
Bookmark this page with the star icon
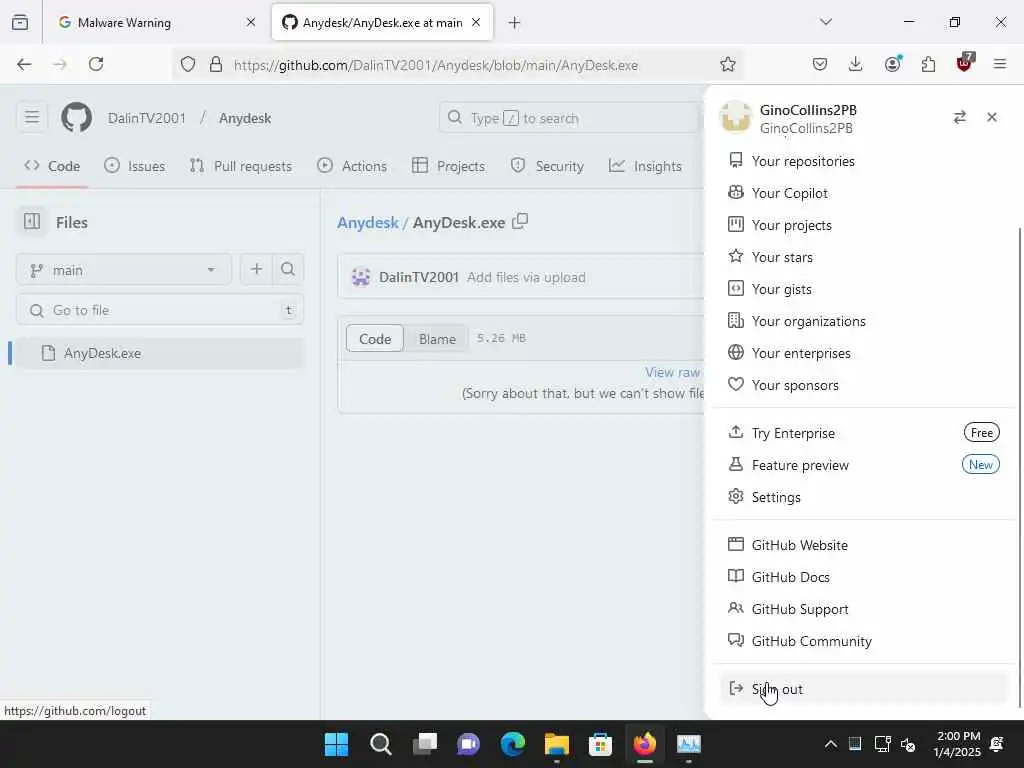(728, 65)
